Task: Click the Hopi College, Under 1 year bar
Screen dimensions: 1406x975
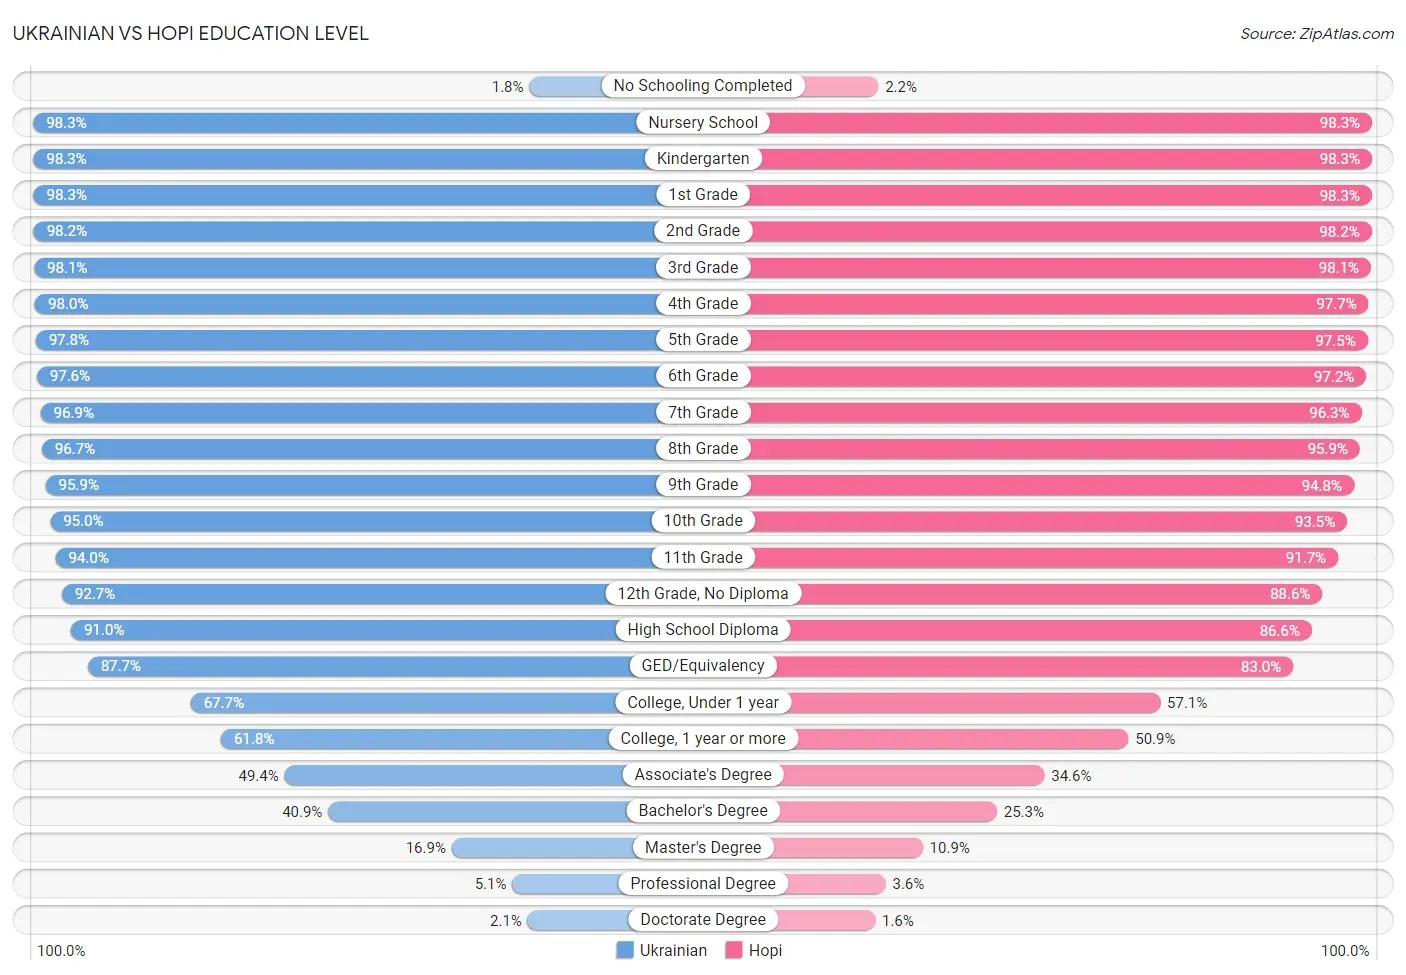Action: pos(932,702)
